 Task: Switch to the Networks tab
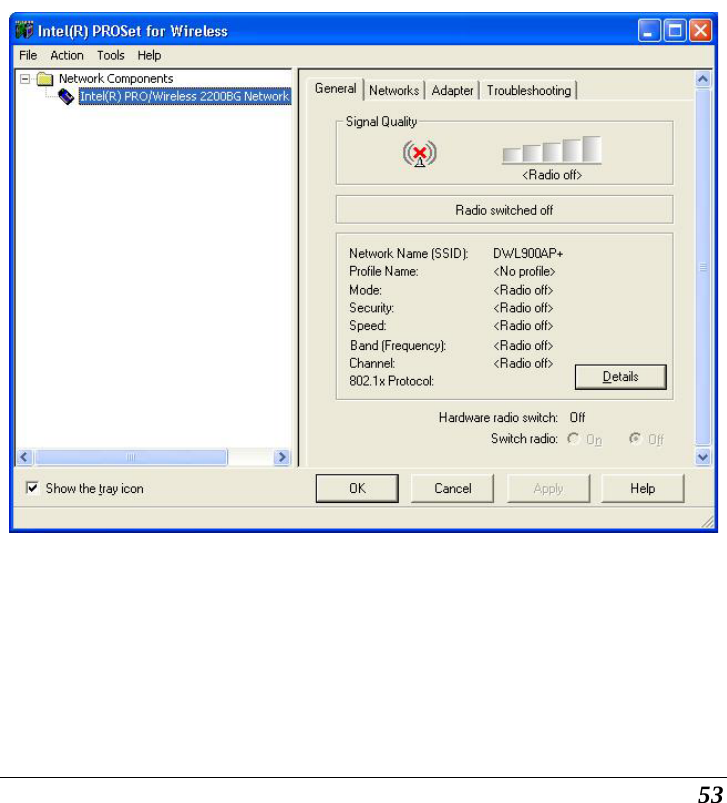[394, 91]
